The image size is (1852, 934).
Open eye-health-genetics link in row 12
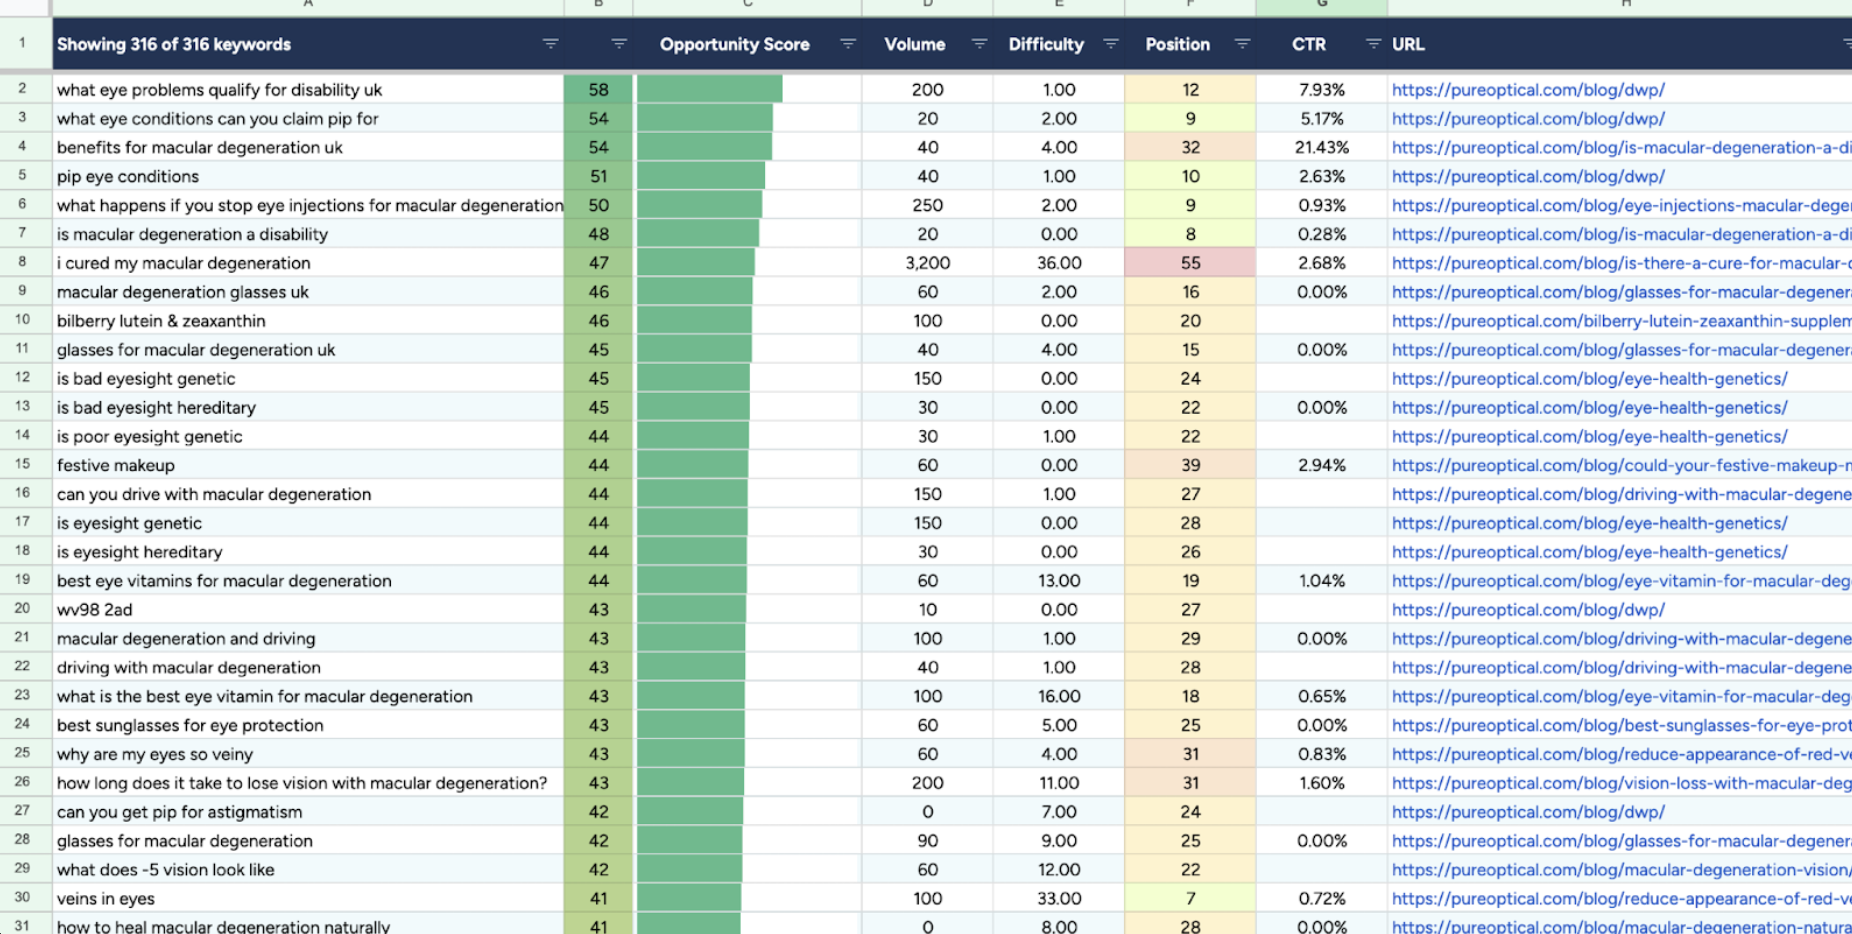1589,379
